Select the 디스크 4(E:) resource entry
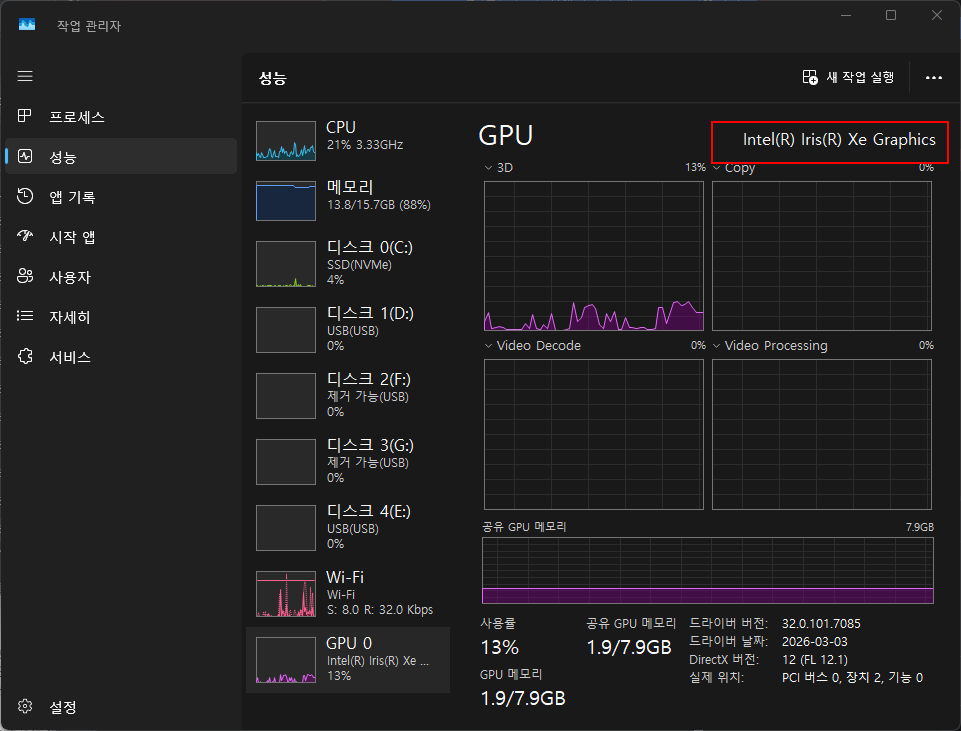Viewport: 961px width, 731px height. 348,528
